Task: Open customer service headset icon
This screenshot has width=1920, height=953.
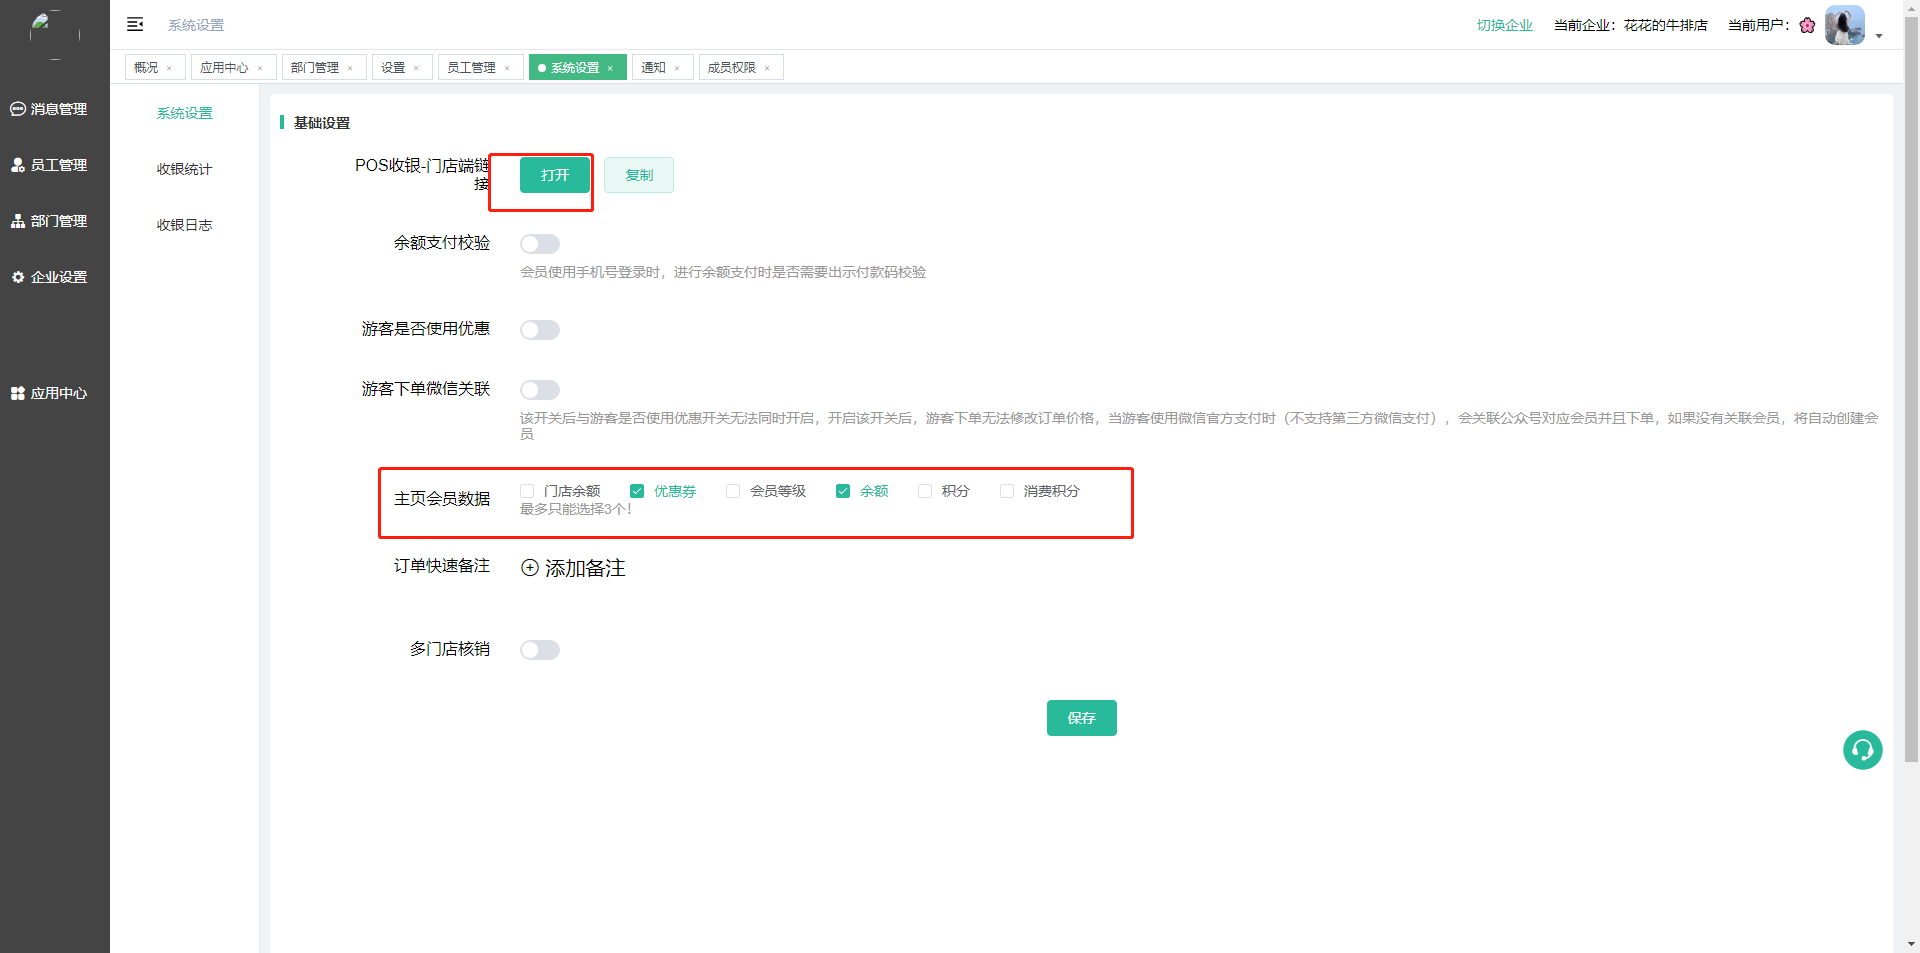Action: [1862, 750]
